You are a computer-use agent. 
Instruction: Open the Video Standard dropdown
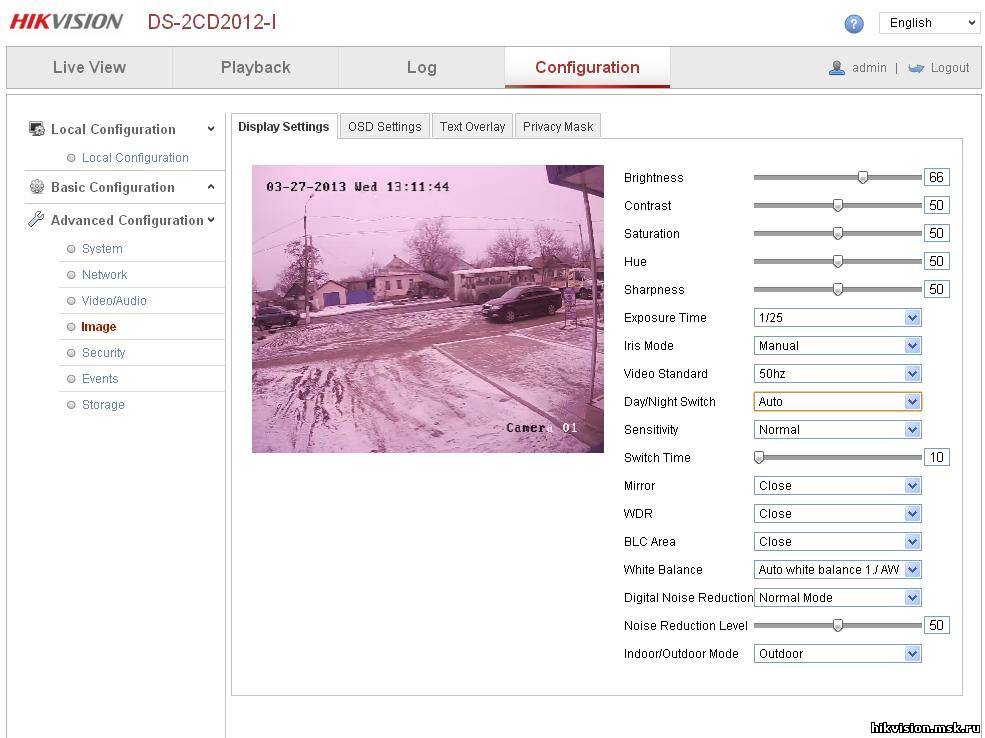tap(837, 374)
